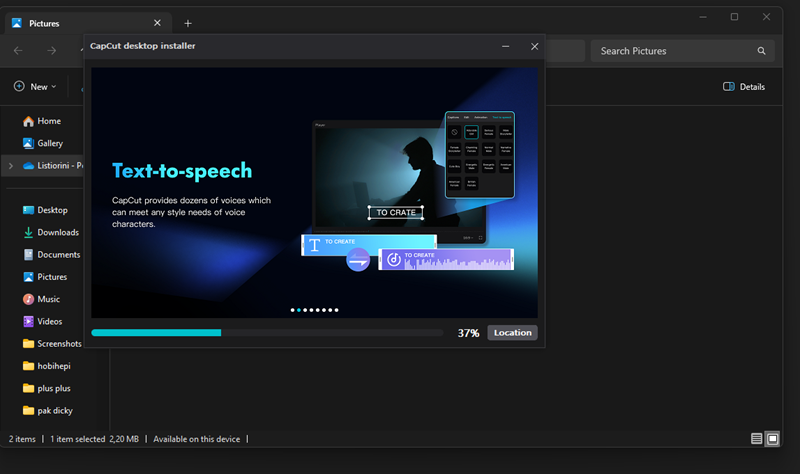Viewport: 800px width, 474px height.
Task: Click the back navigation arrow
Action: [19, 51]
